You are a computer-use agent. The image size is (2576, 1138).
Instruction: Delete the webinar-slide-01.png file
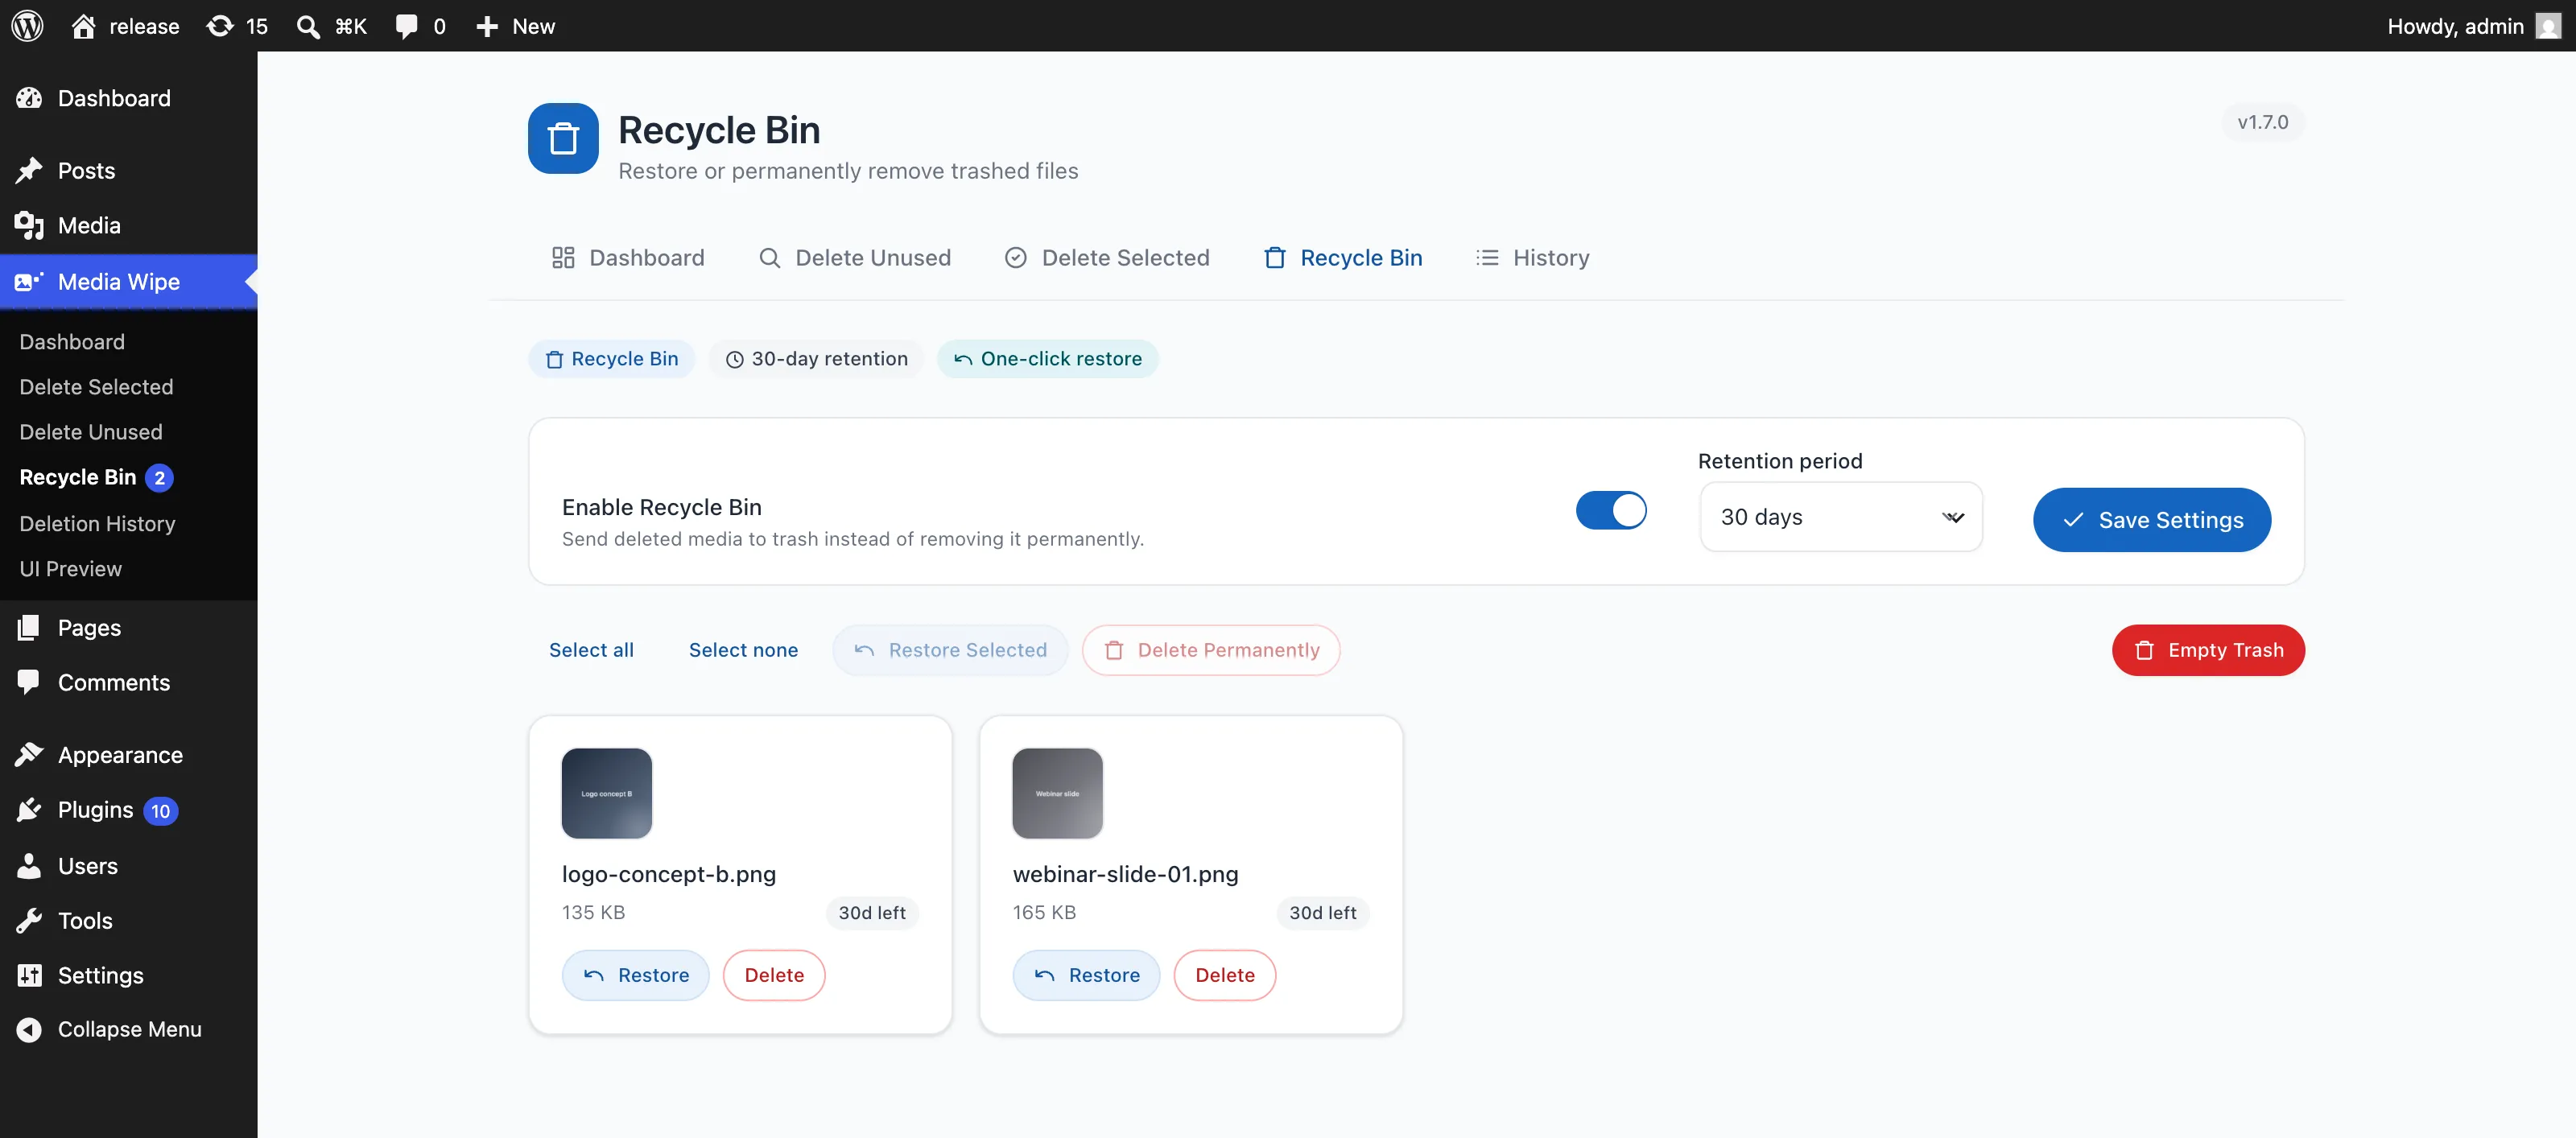coord(1224,975)
